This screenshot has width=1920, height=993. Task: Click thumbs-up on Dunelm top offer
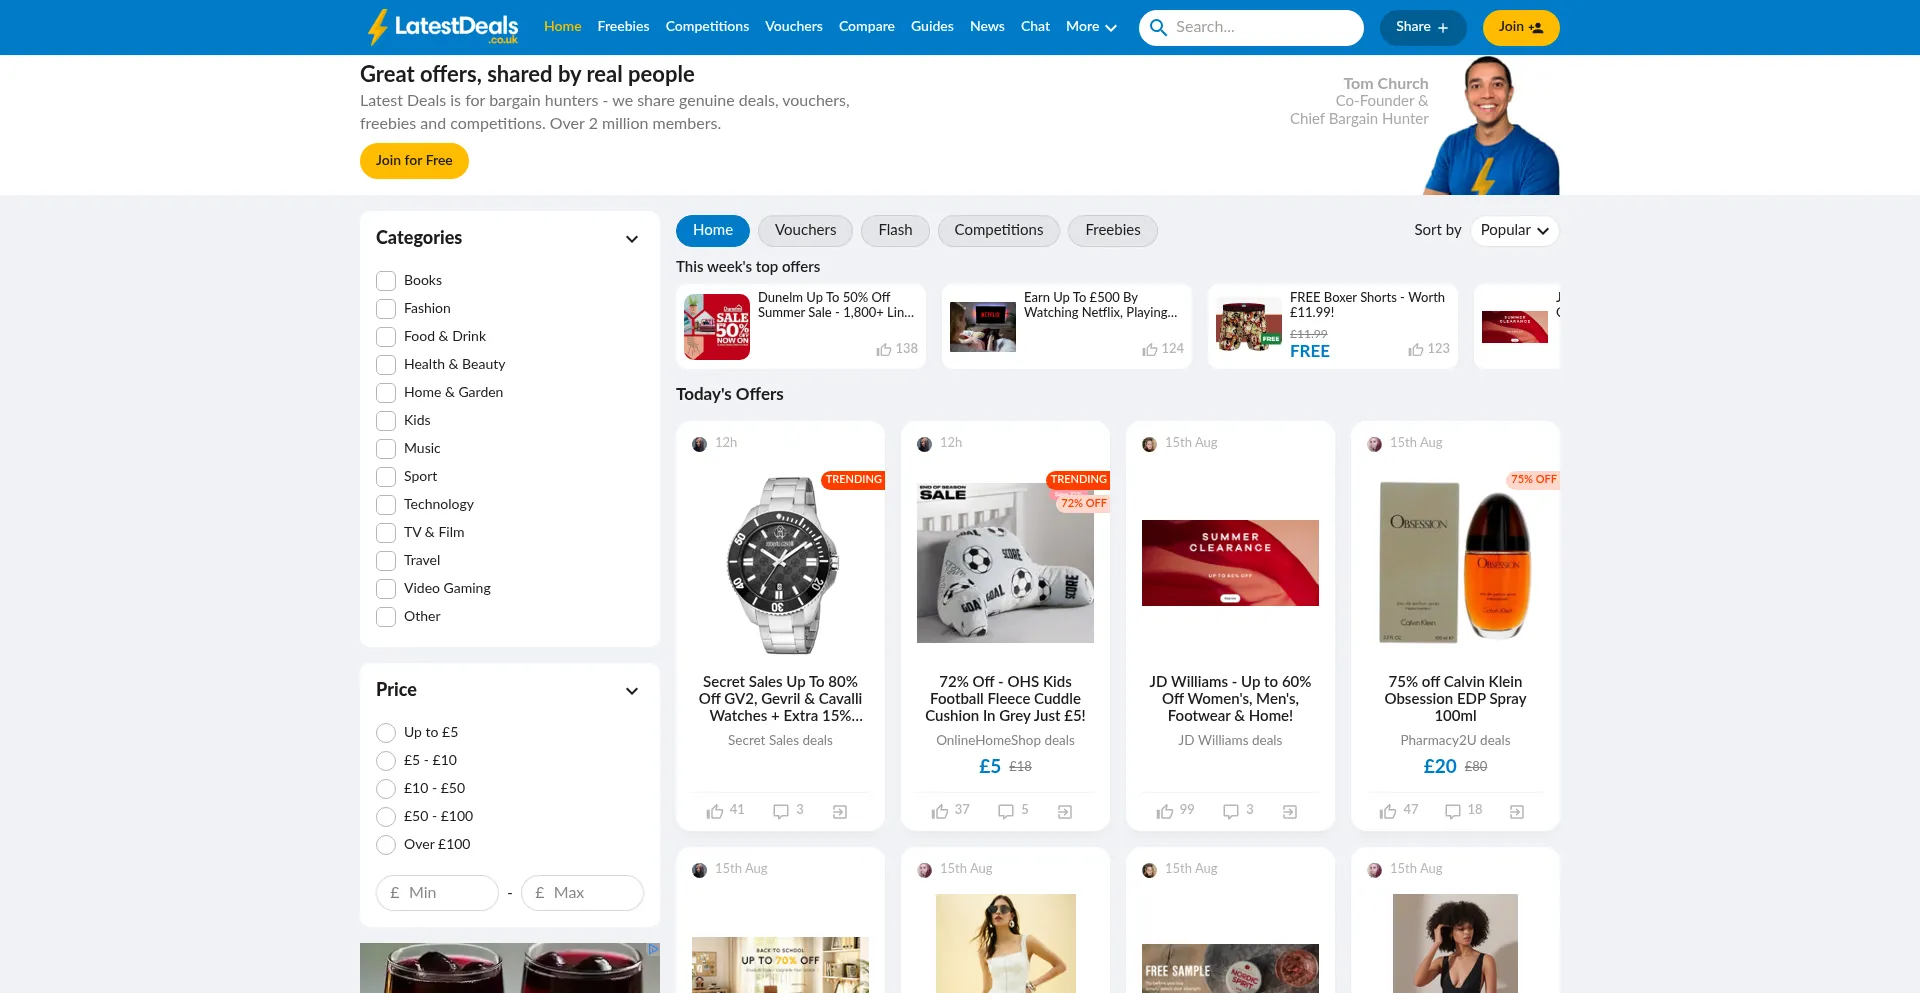click(x=884, y=349)
